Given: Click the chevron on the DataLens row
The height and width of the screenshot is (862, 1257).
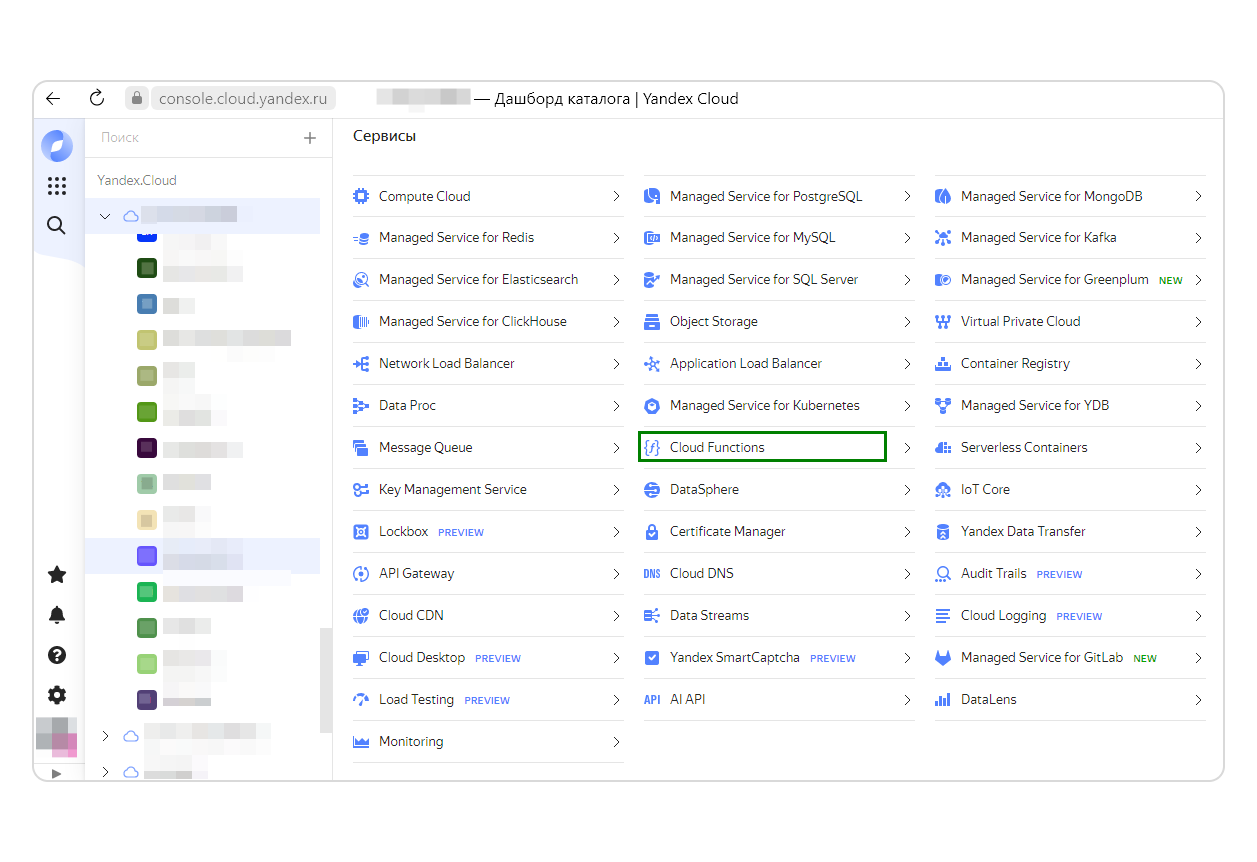Looking at the screenshot, I should [x=1198, y=700].
